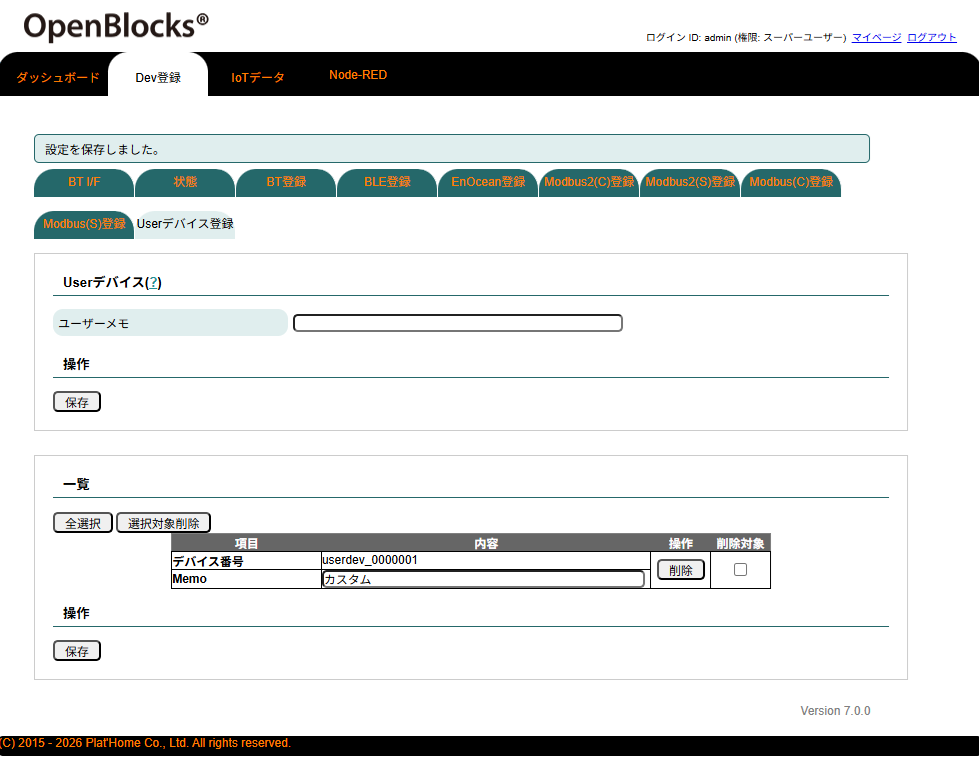Open the Modbus(C)登録 sub-tab
Screen dimensions: 979x761
click(791, 182)
